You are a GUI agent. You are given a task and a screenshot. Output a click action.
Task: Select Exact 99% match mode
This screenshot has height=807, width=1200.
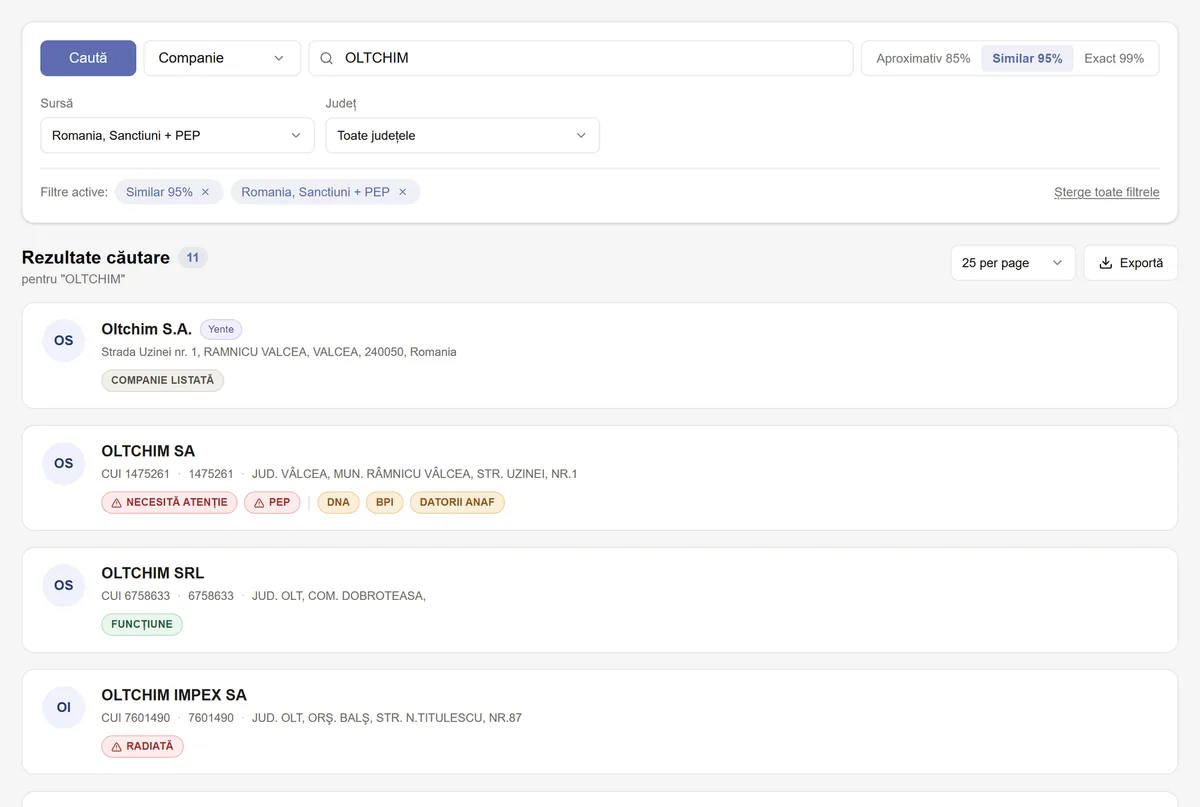tap(1114, 58)
